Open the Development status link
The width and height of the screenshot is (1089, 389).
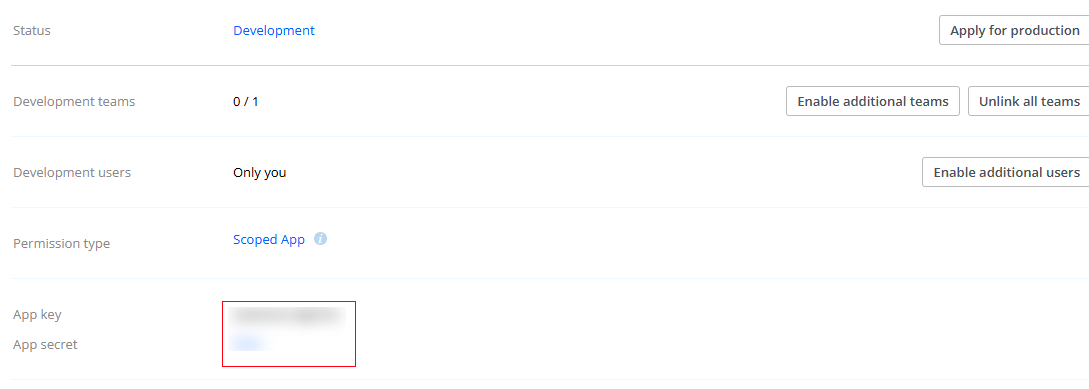(274, 31)
